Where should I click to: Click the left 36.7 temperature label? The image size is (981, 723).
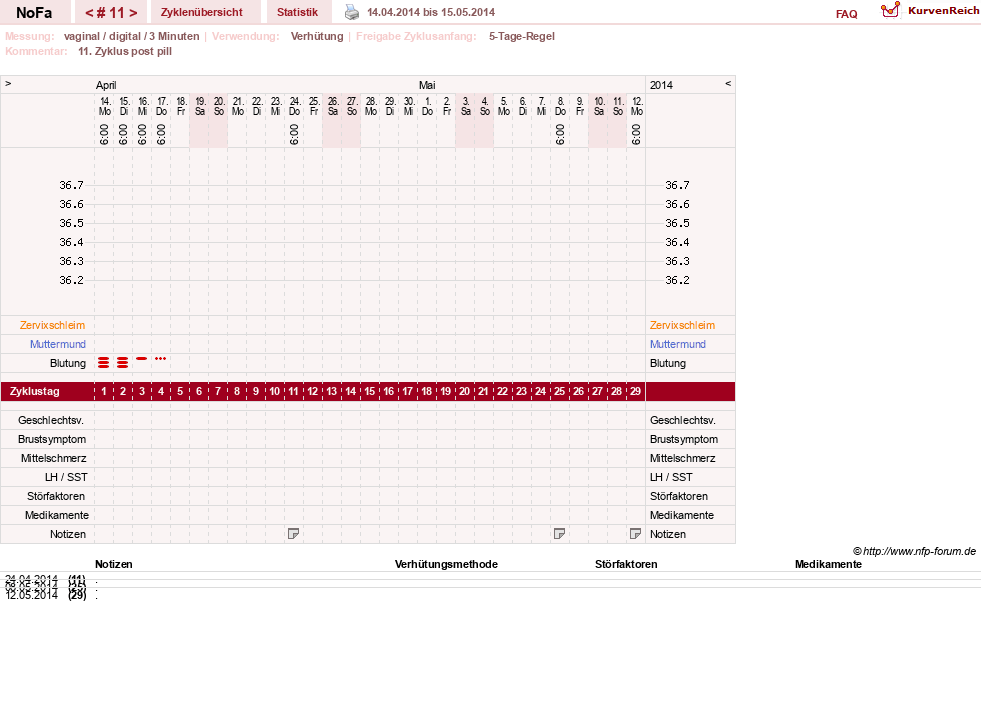71,185
